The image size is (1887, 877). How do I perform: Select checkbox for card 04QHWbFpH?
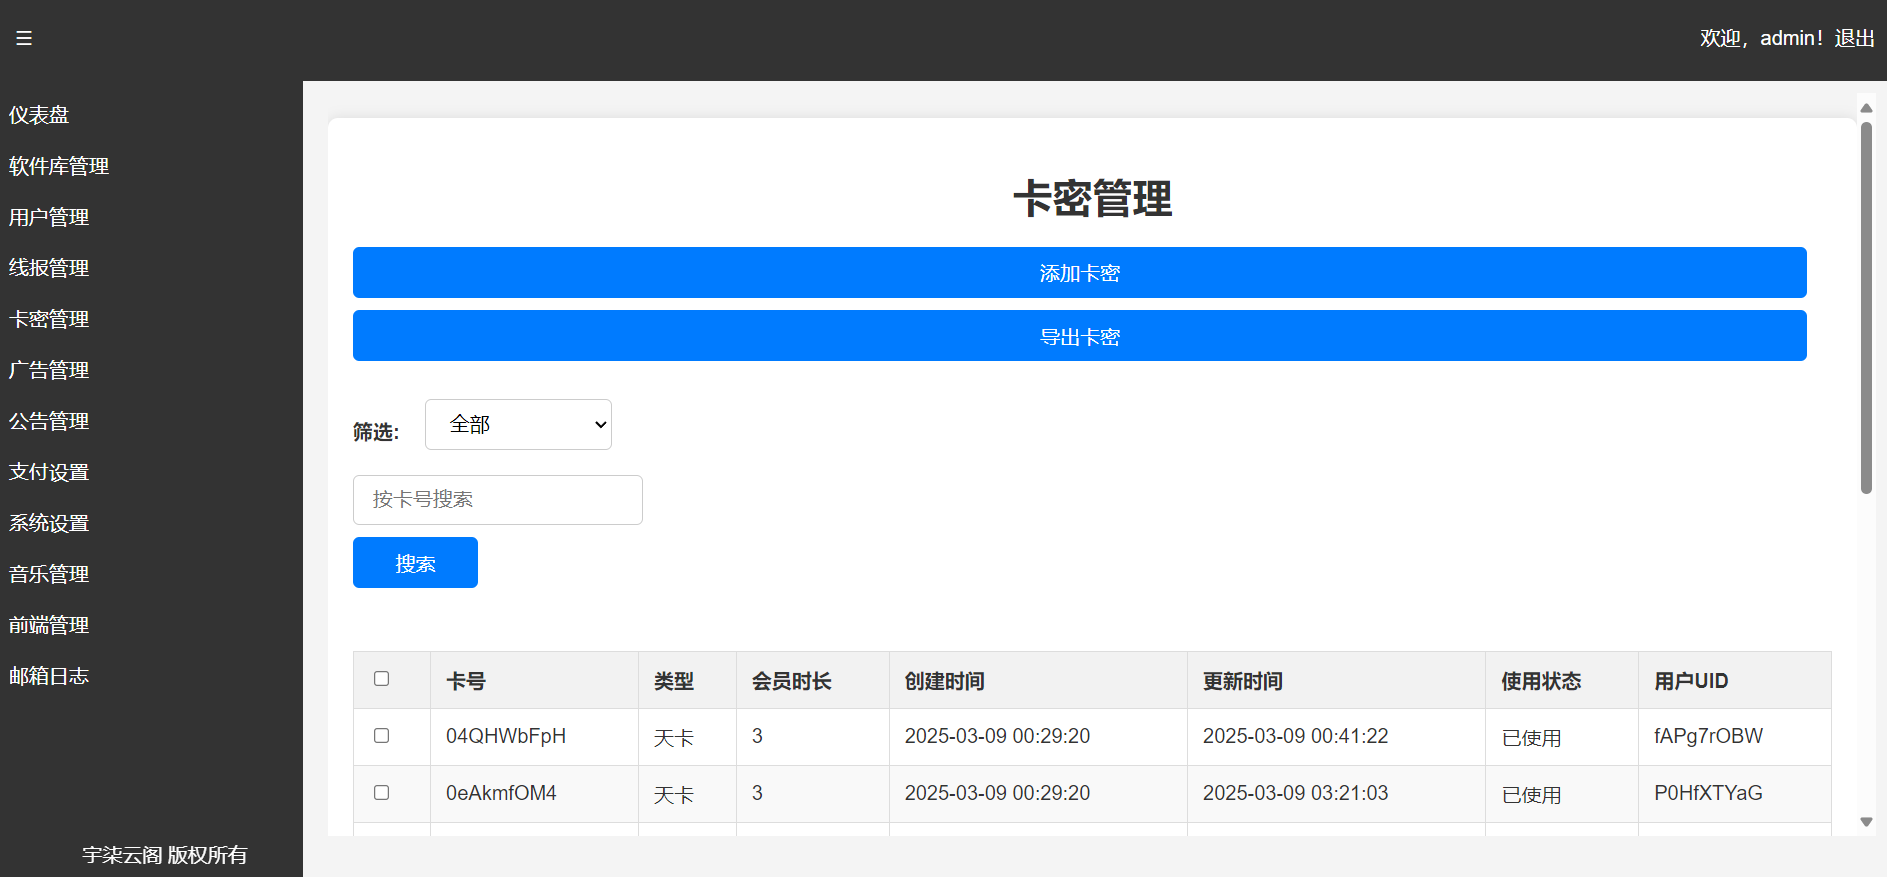[x=381, y=736]
